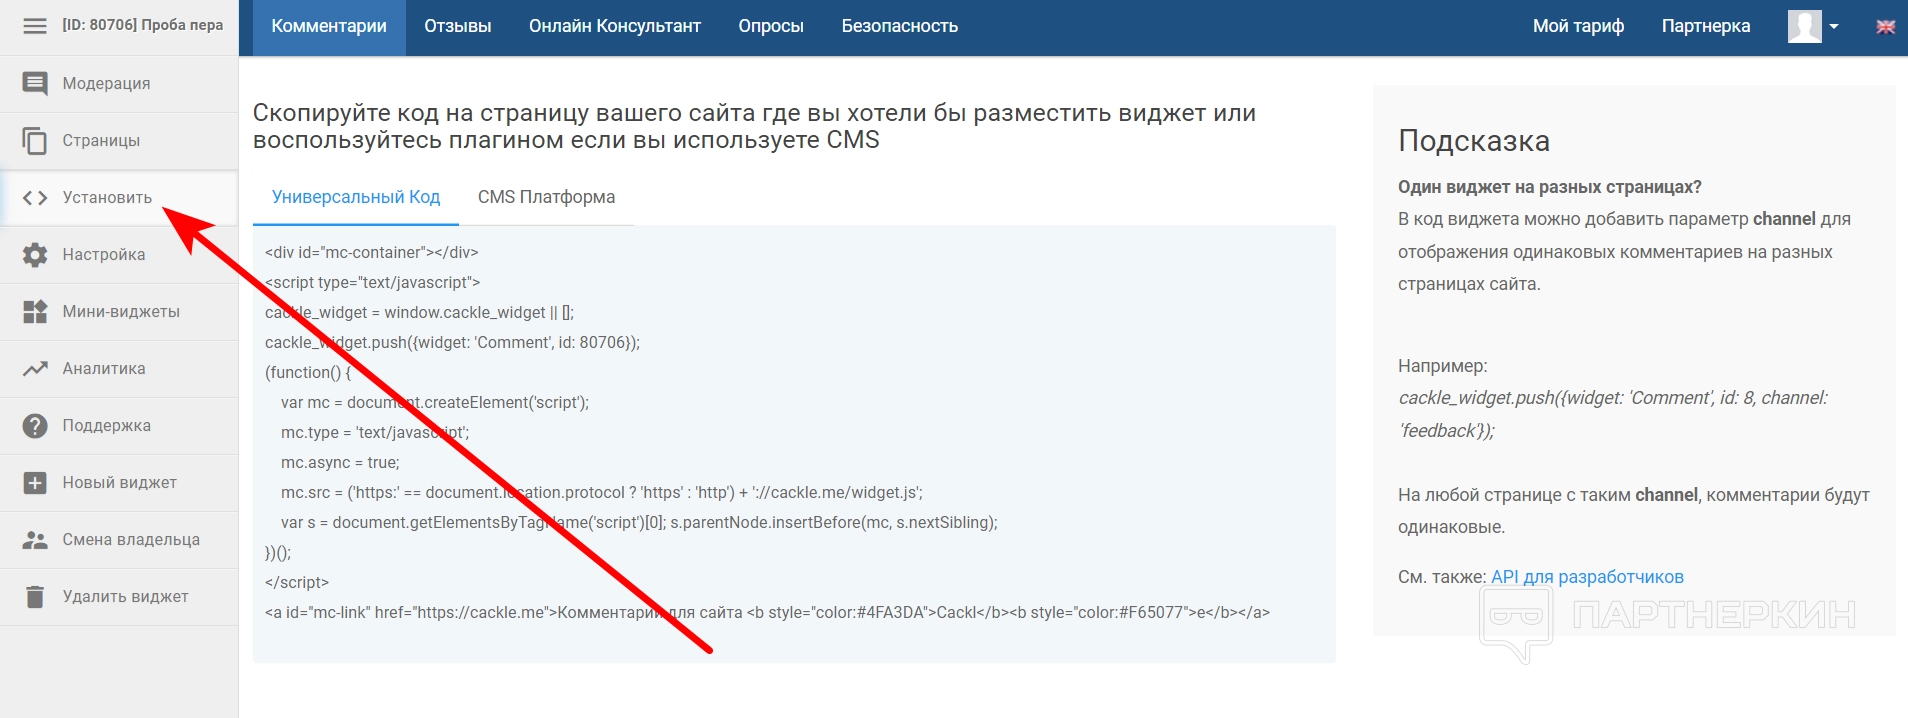Open the API для разработчиков link
This screenshot has width=1908, height=718.
(1587, 577)
